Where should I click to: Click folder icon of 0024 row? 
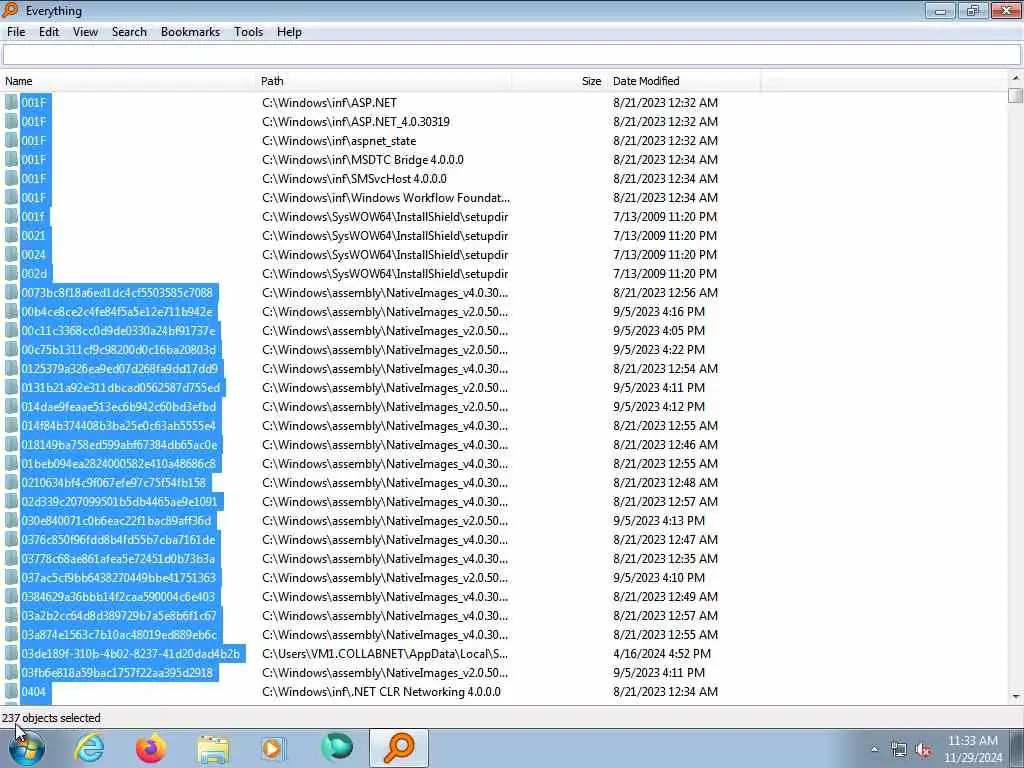click(x=11, y=255)
